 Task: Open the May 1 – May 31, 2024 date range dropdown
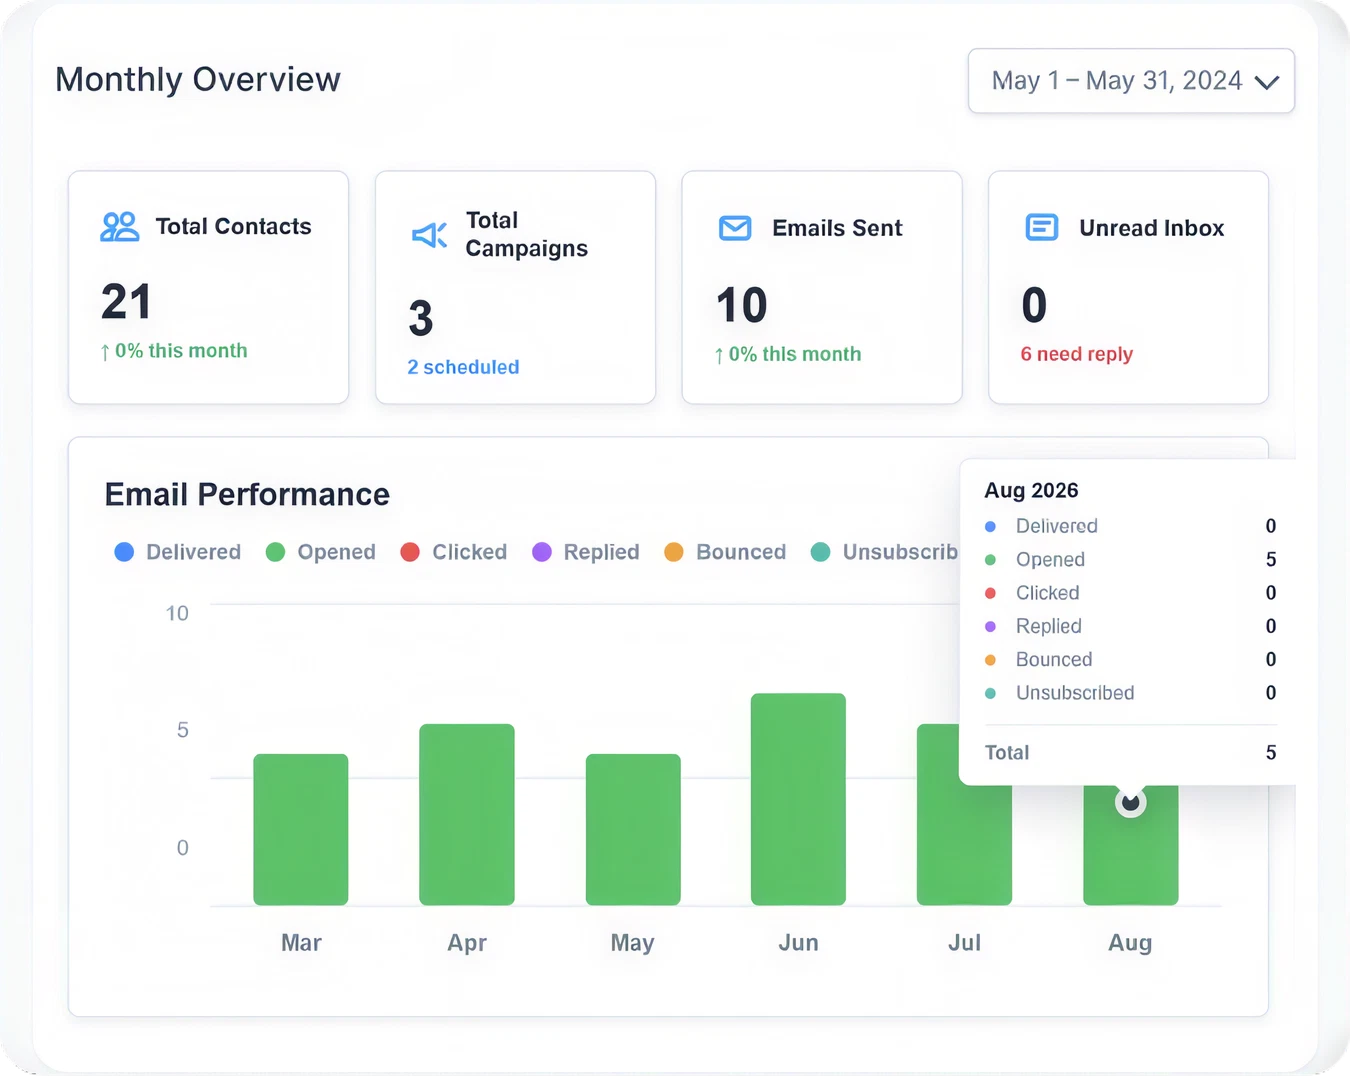point(1131,81)
